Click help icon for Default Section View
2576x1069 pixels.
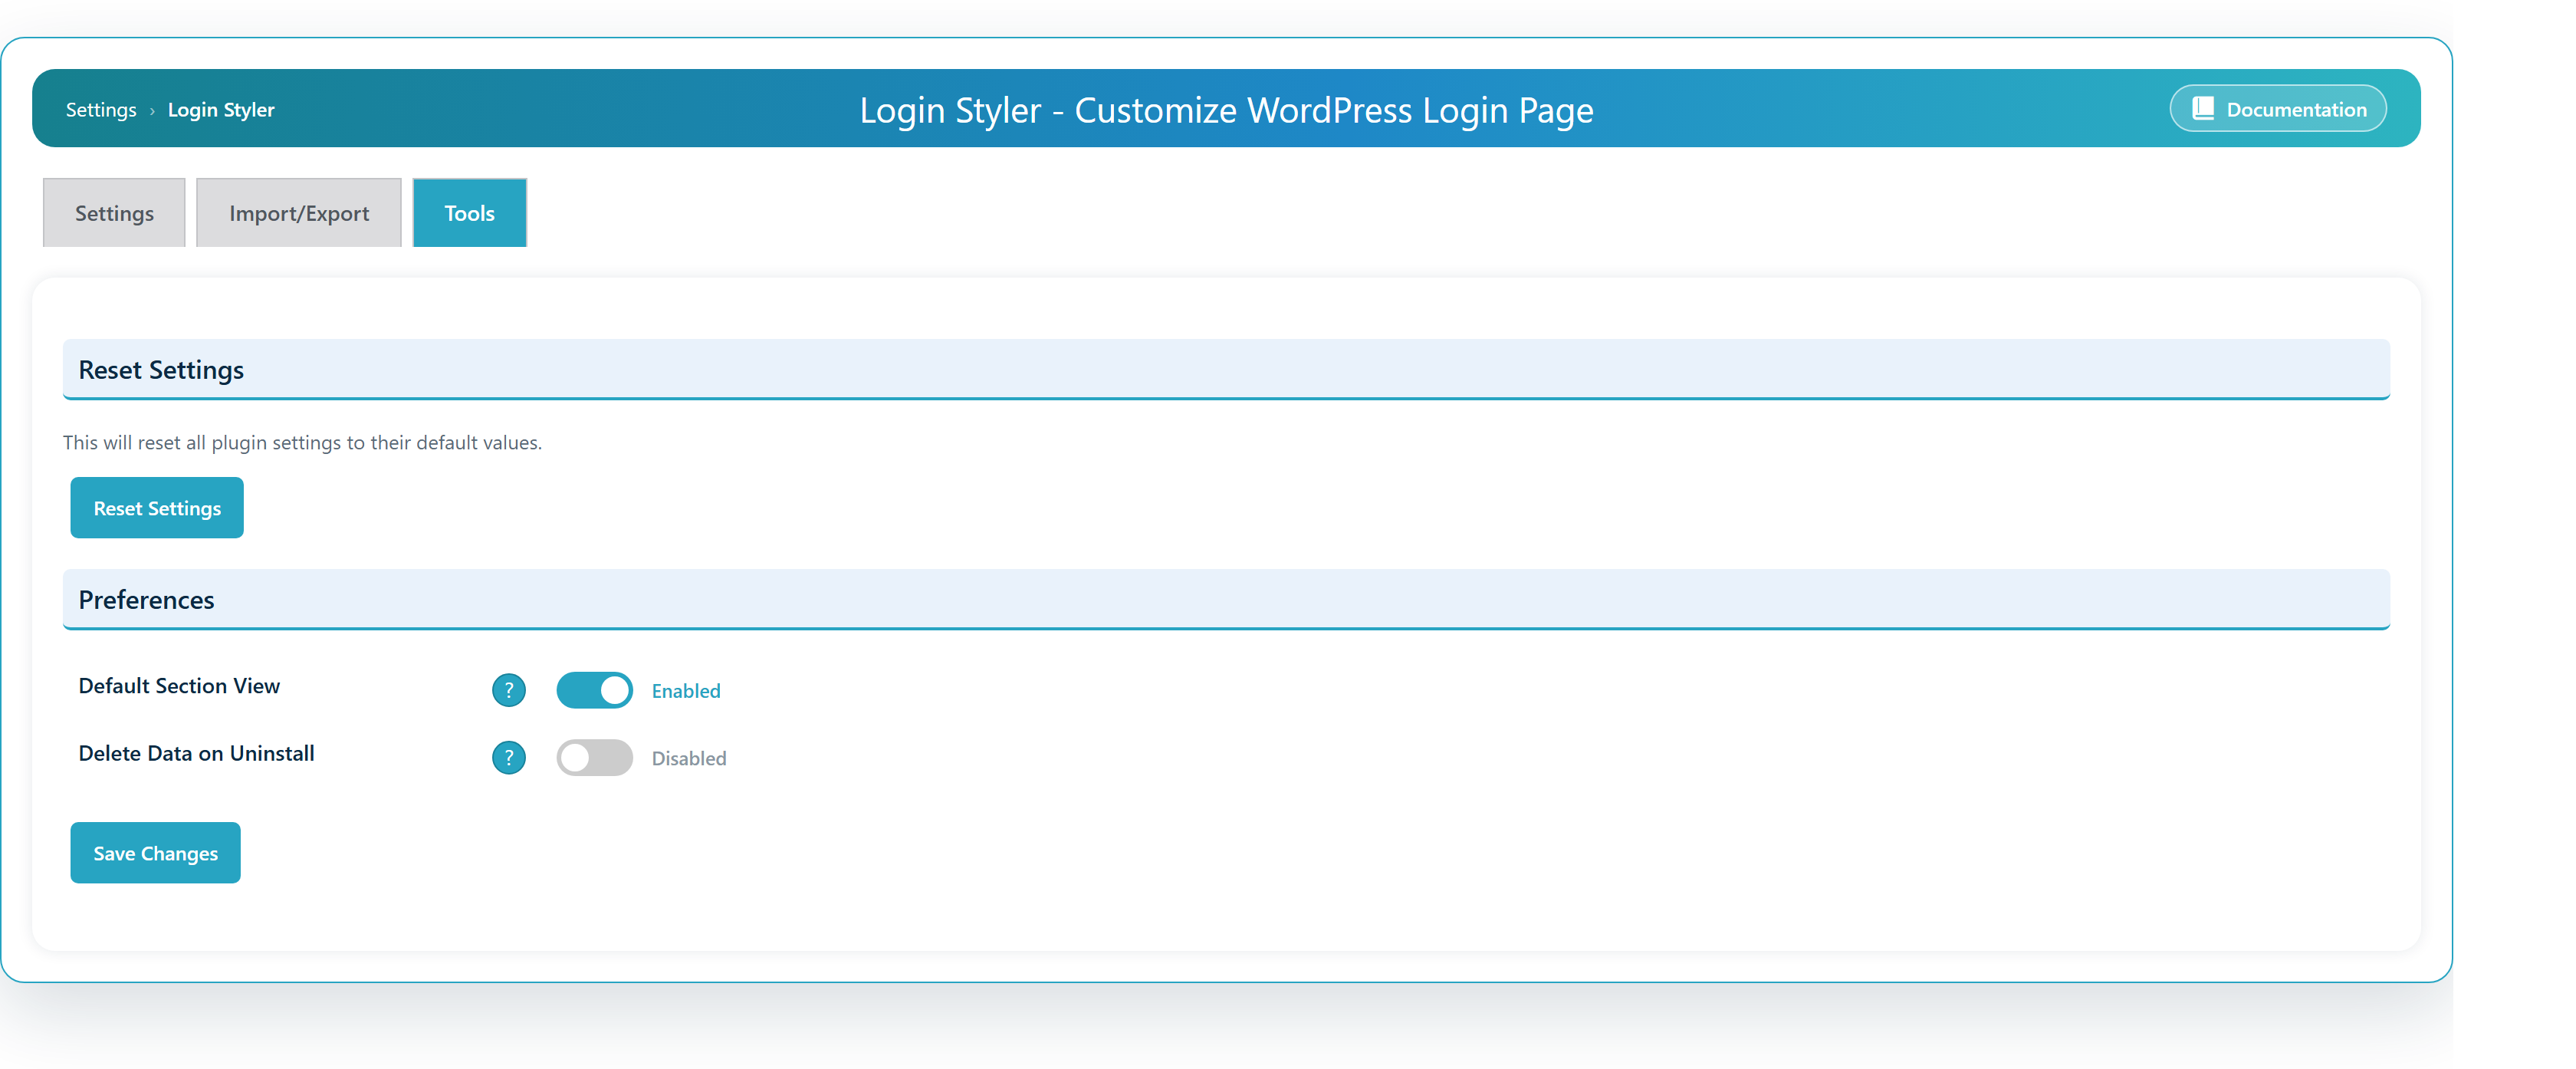coord(508,690)
